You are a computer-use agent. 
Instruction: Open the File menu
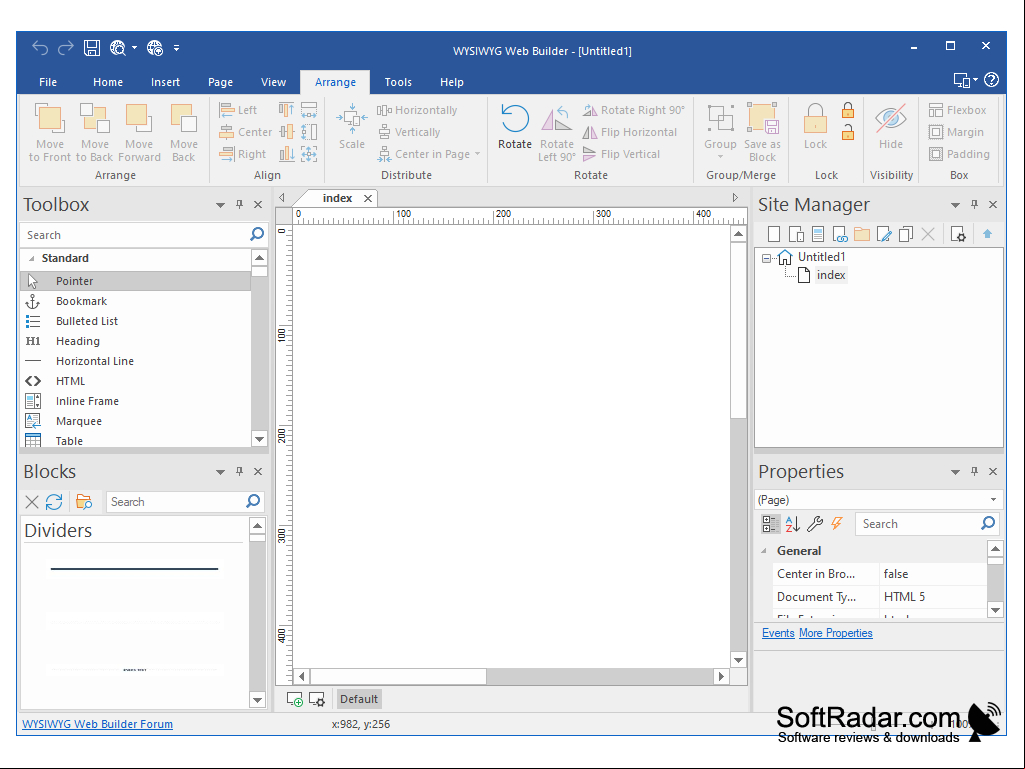tap(48, 82)
